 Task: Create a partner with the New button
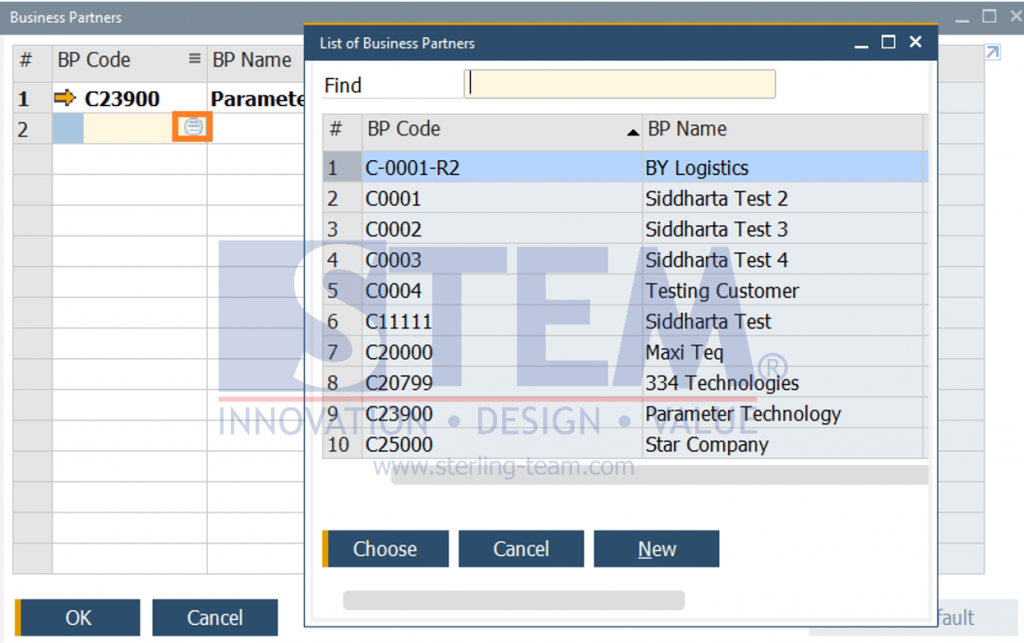coord(656,548)
